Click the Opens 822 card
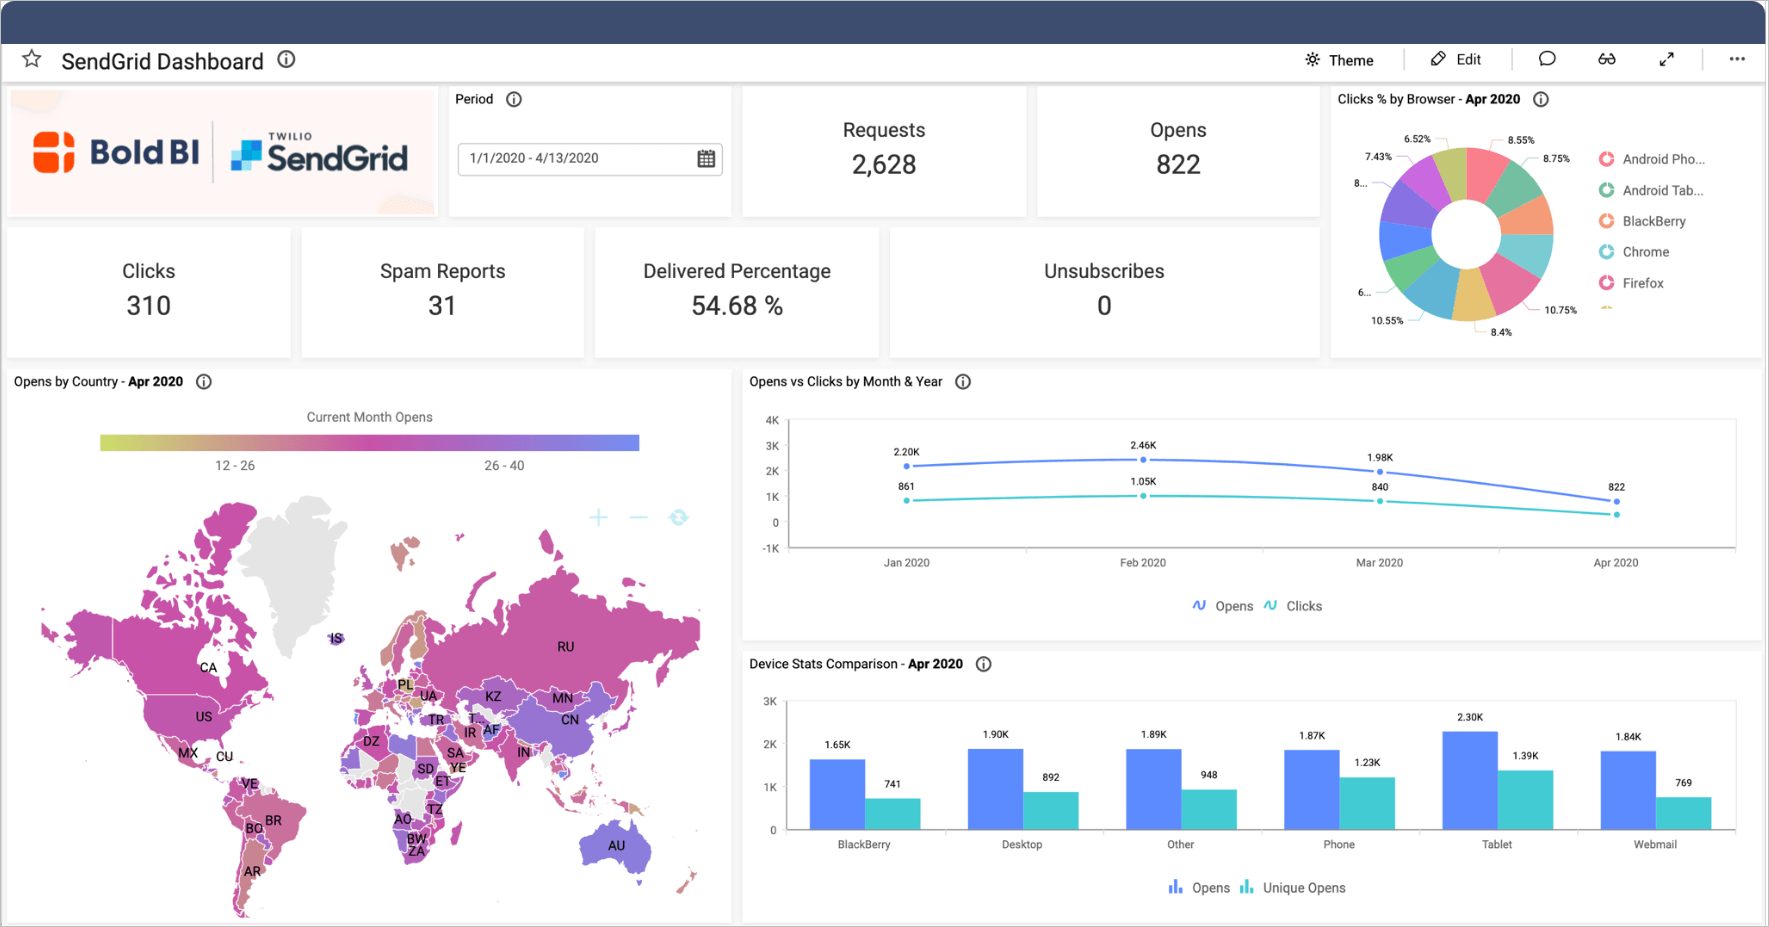This screenshot has width=1769, height=927. (x=1178, y=151)
